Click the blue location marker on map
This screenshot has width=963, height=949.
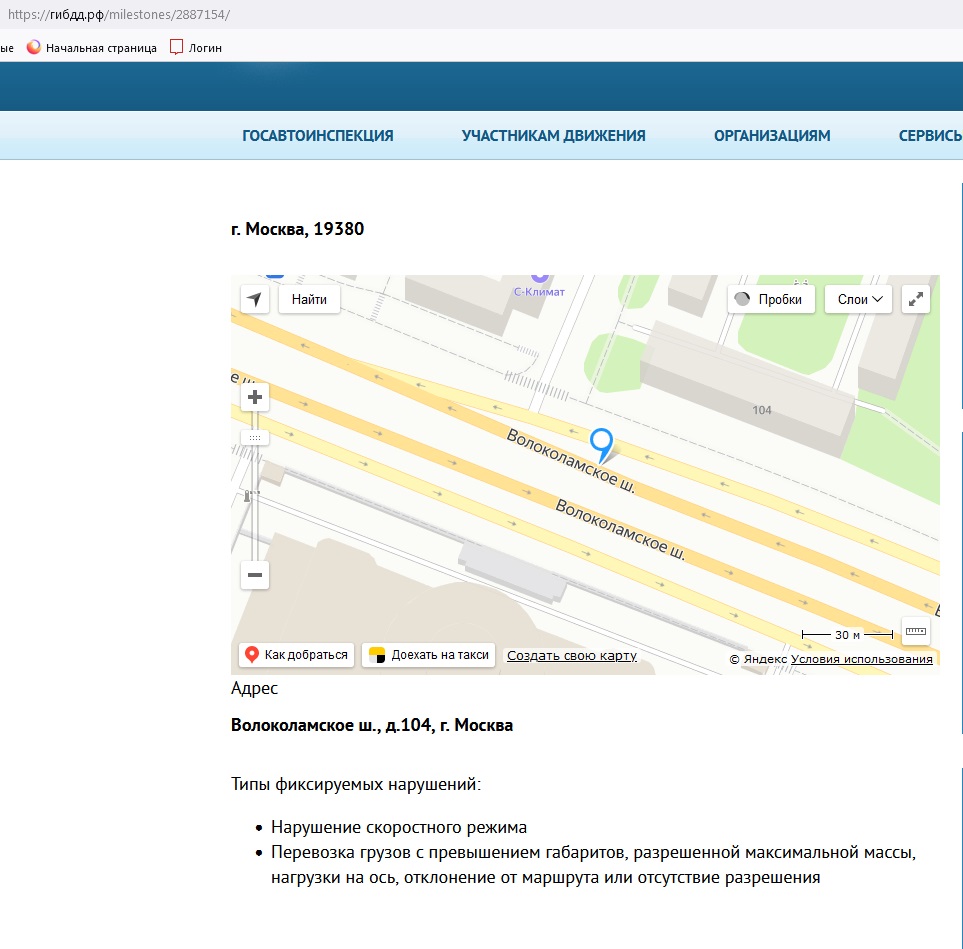pyautogui.click(x=601, y=442)
